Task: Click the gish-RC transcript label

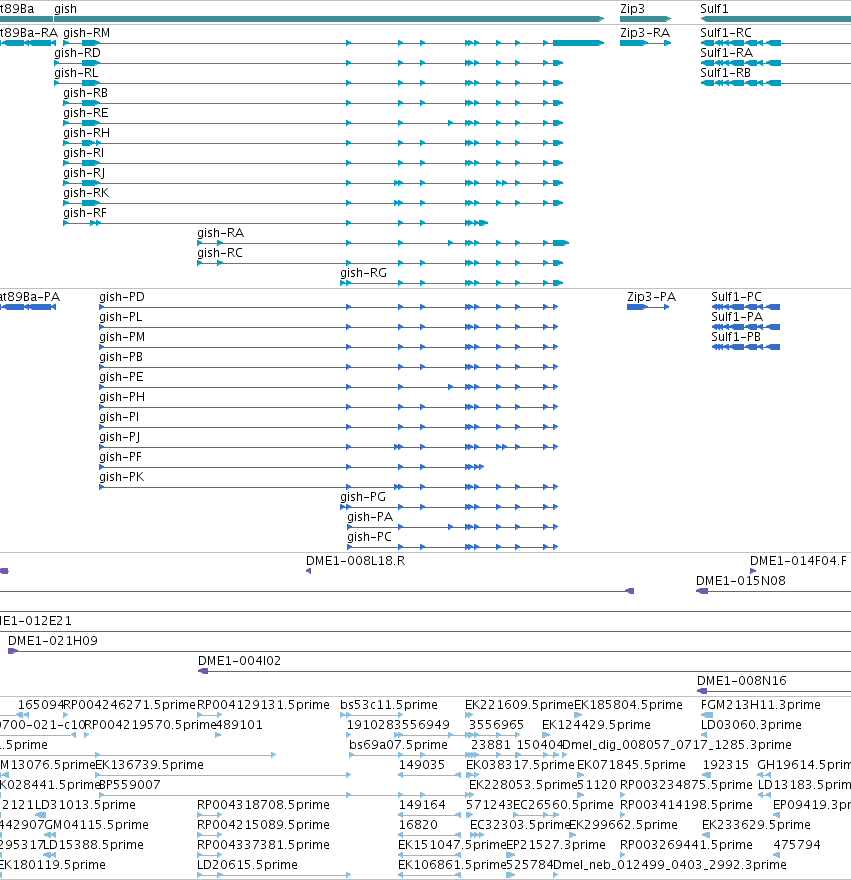Action: [x=220, y=253]
